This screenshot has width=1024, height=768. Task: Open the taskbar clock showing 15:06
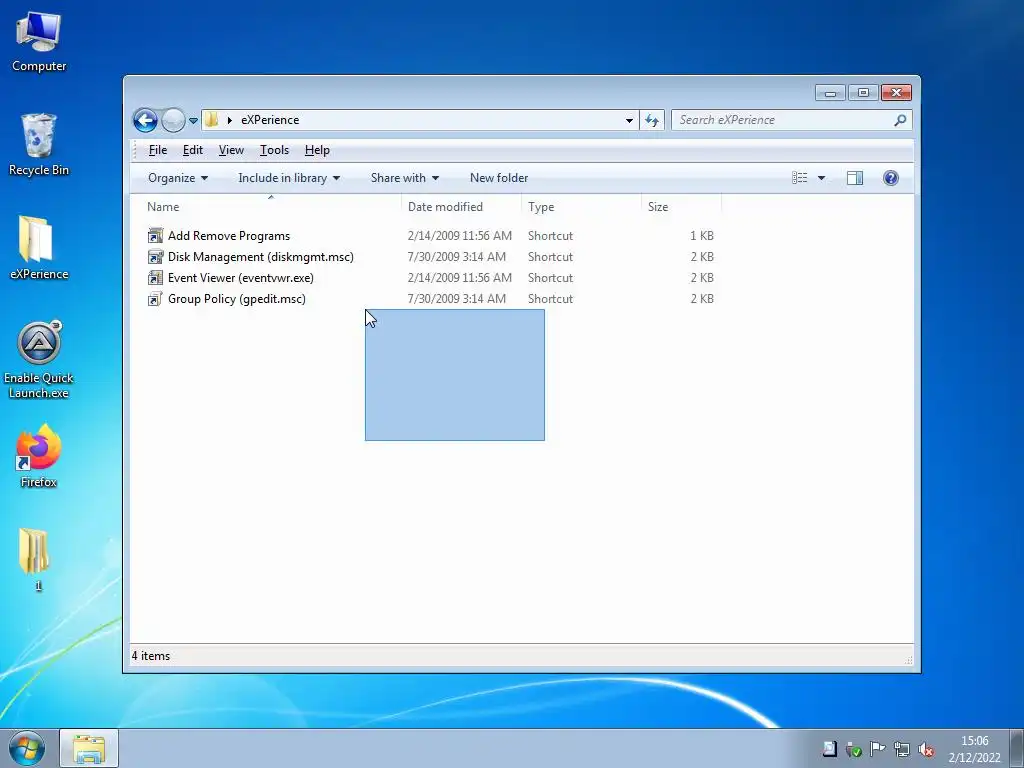tap(974, 749)
